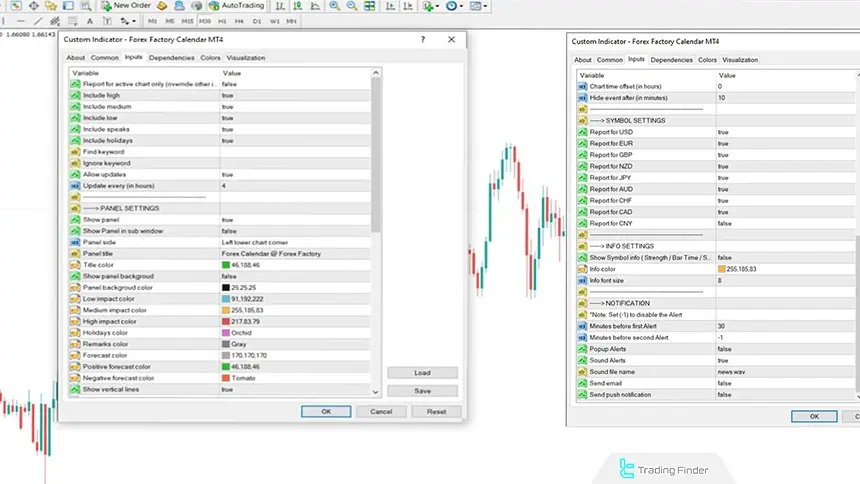860x484 pixels.
Task: Select M15 timeframe button
Action: [x=188, y=21]
